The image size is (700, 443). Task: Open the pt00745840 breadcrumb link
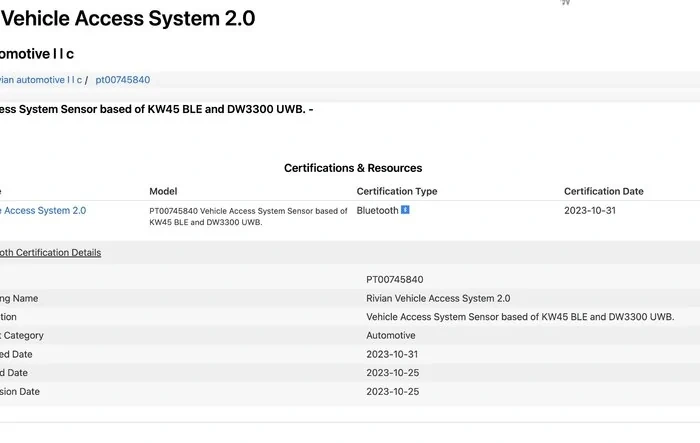click(x=123, y=80)
